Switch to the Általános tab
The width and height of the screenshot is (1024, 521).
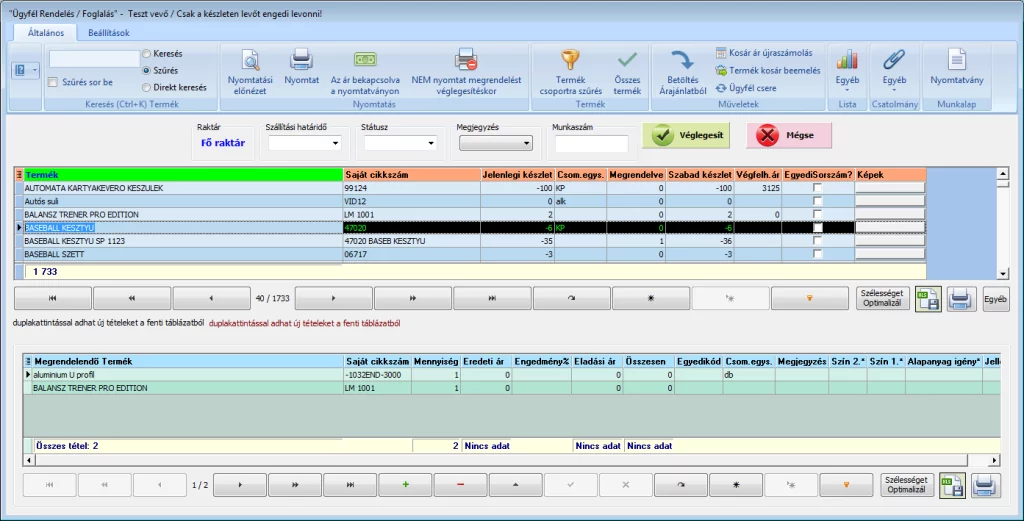(46, 33)
